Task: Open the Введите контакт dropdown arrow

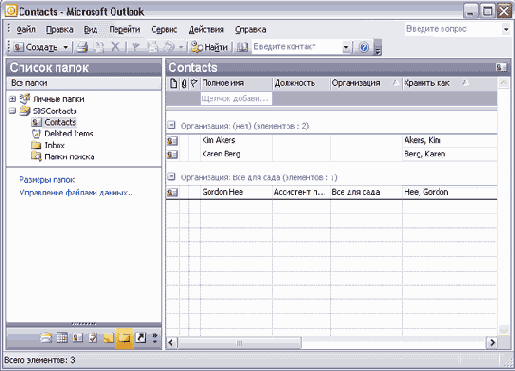Action: [x=346, y=47]
